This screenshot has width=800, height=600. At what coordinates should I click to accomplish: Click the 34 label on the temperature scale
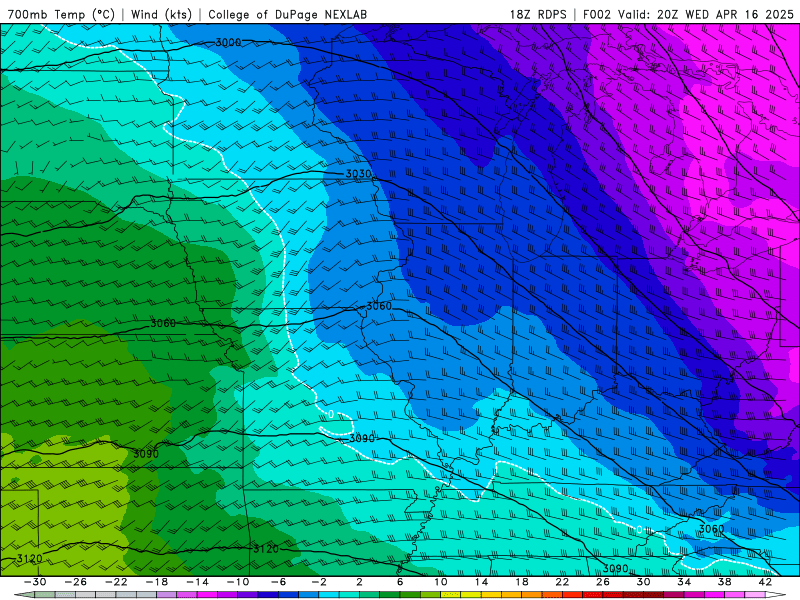(684, 582)
